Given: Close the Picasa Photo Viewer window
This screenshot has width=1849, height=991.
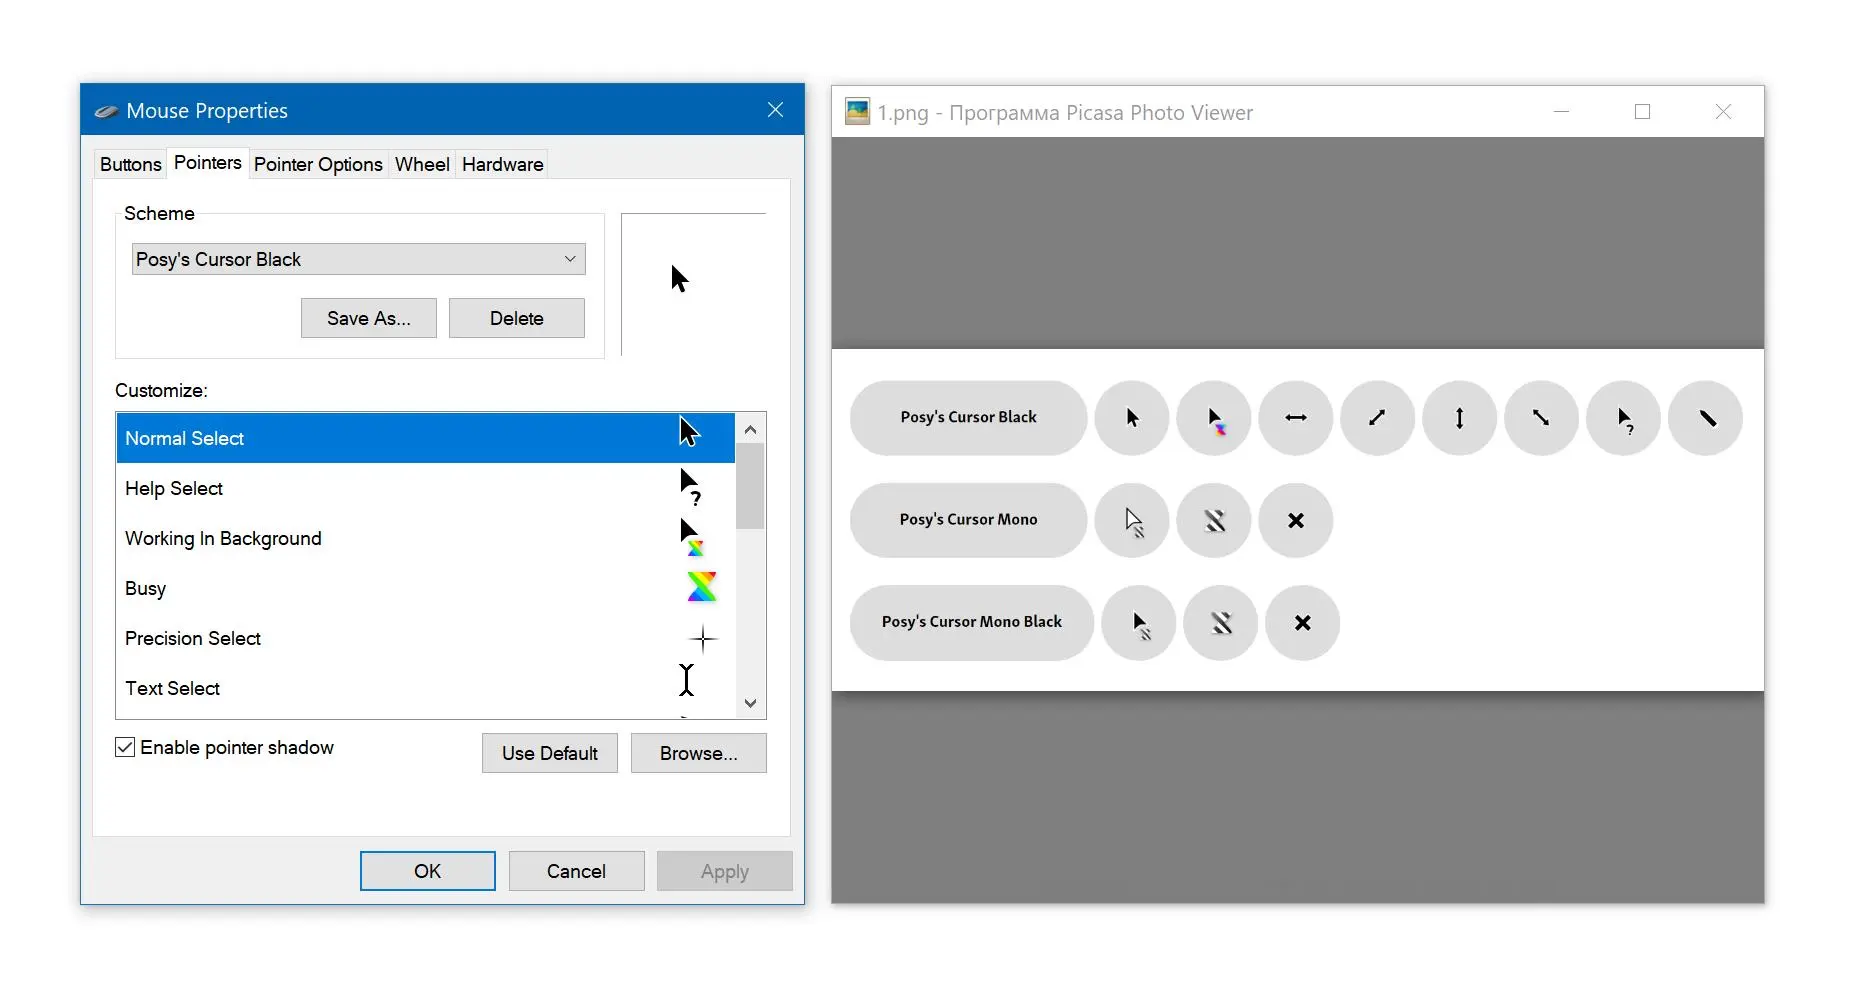Looking at the screenshot, I should coord(1723,112).
